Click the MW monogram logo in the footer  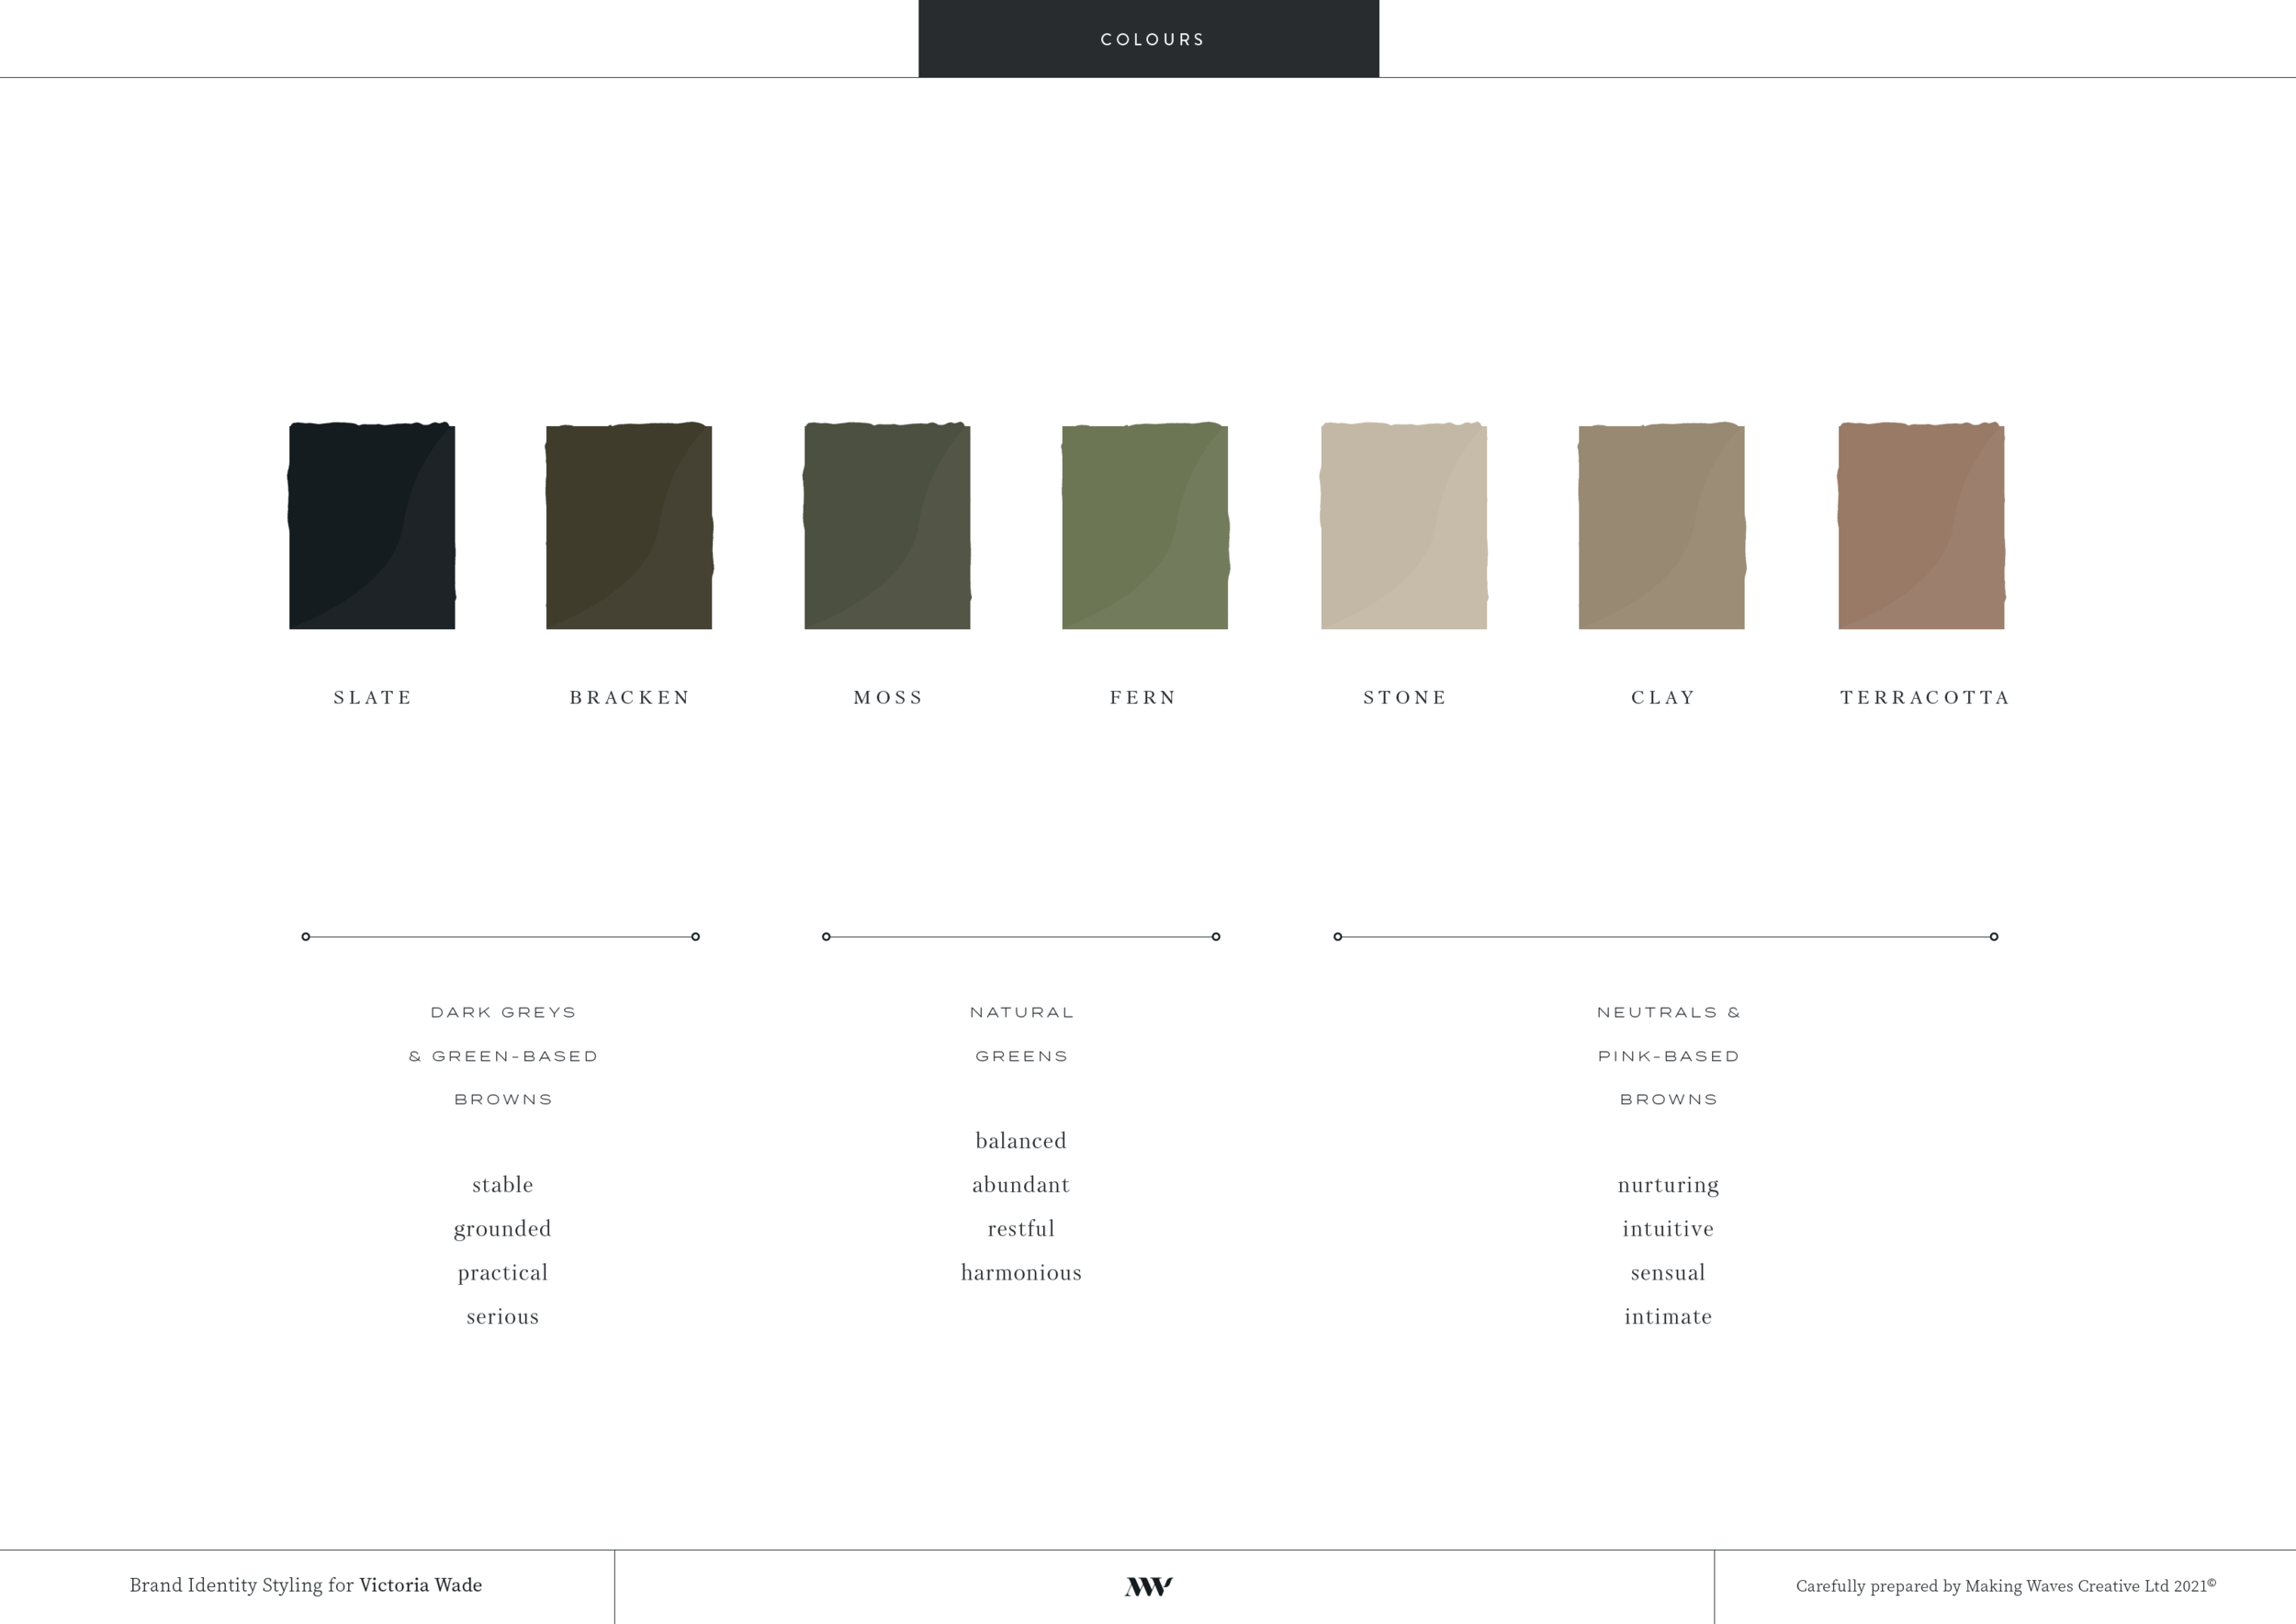pyautogui.click(x=1147, y=1586)
